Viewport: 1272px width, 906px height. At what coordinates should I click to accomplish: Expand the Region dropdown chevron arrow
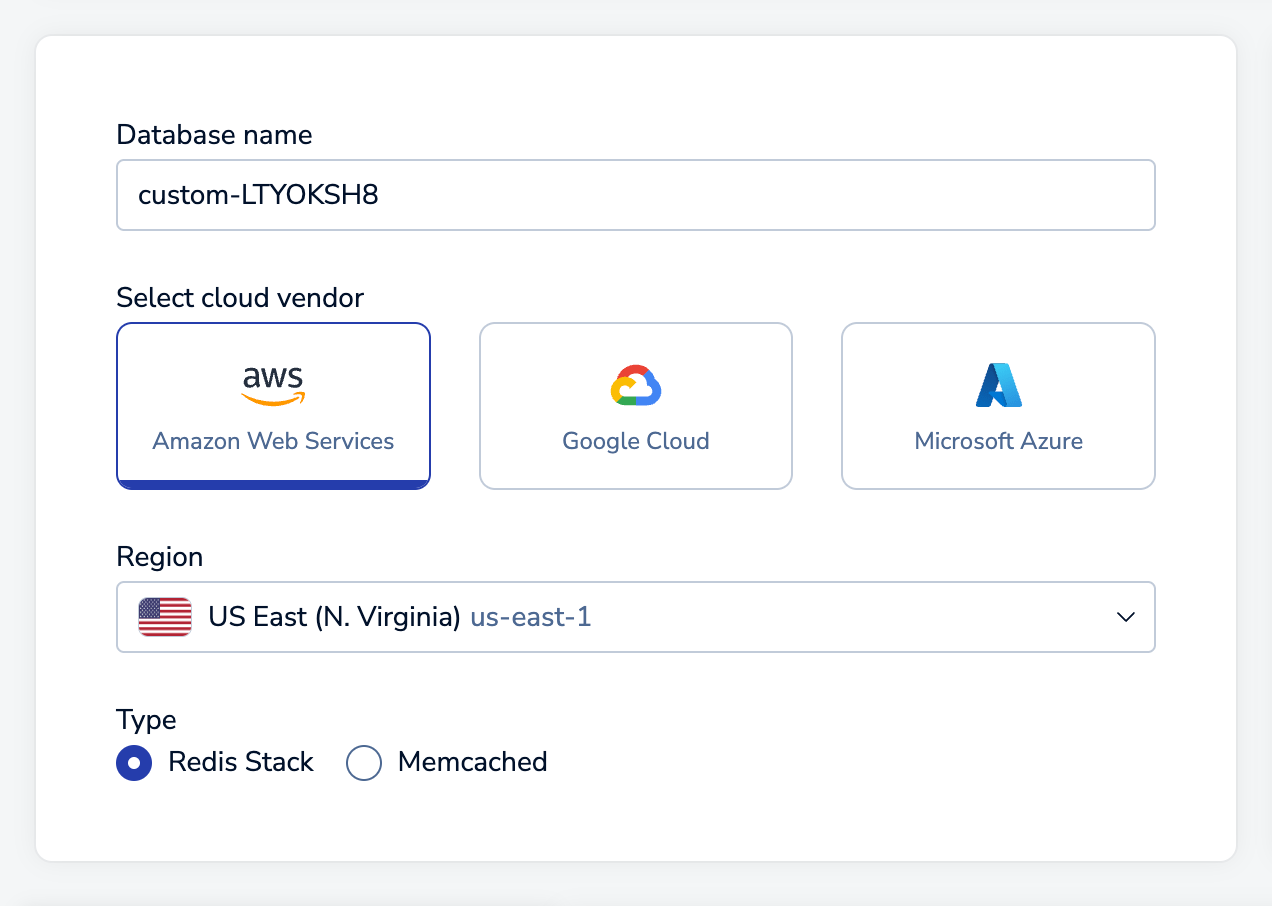1125,617
